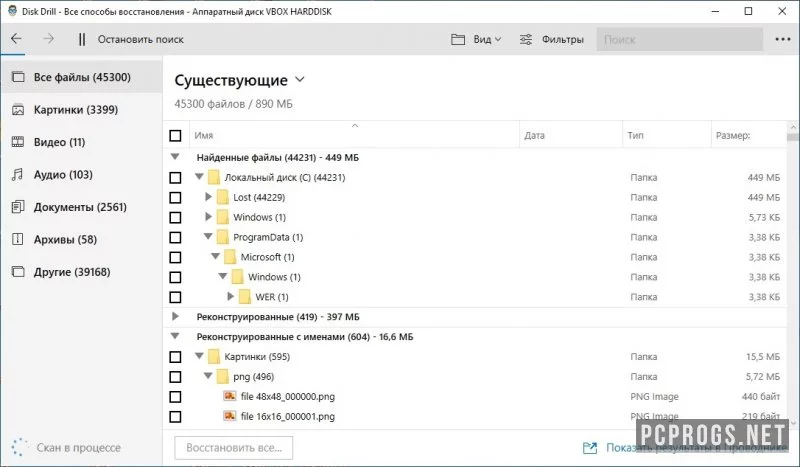This screenshot has height=467, width=800.
Task: Check the Картинки (595) checkbox
Action: tap(175, 357)
